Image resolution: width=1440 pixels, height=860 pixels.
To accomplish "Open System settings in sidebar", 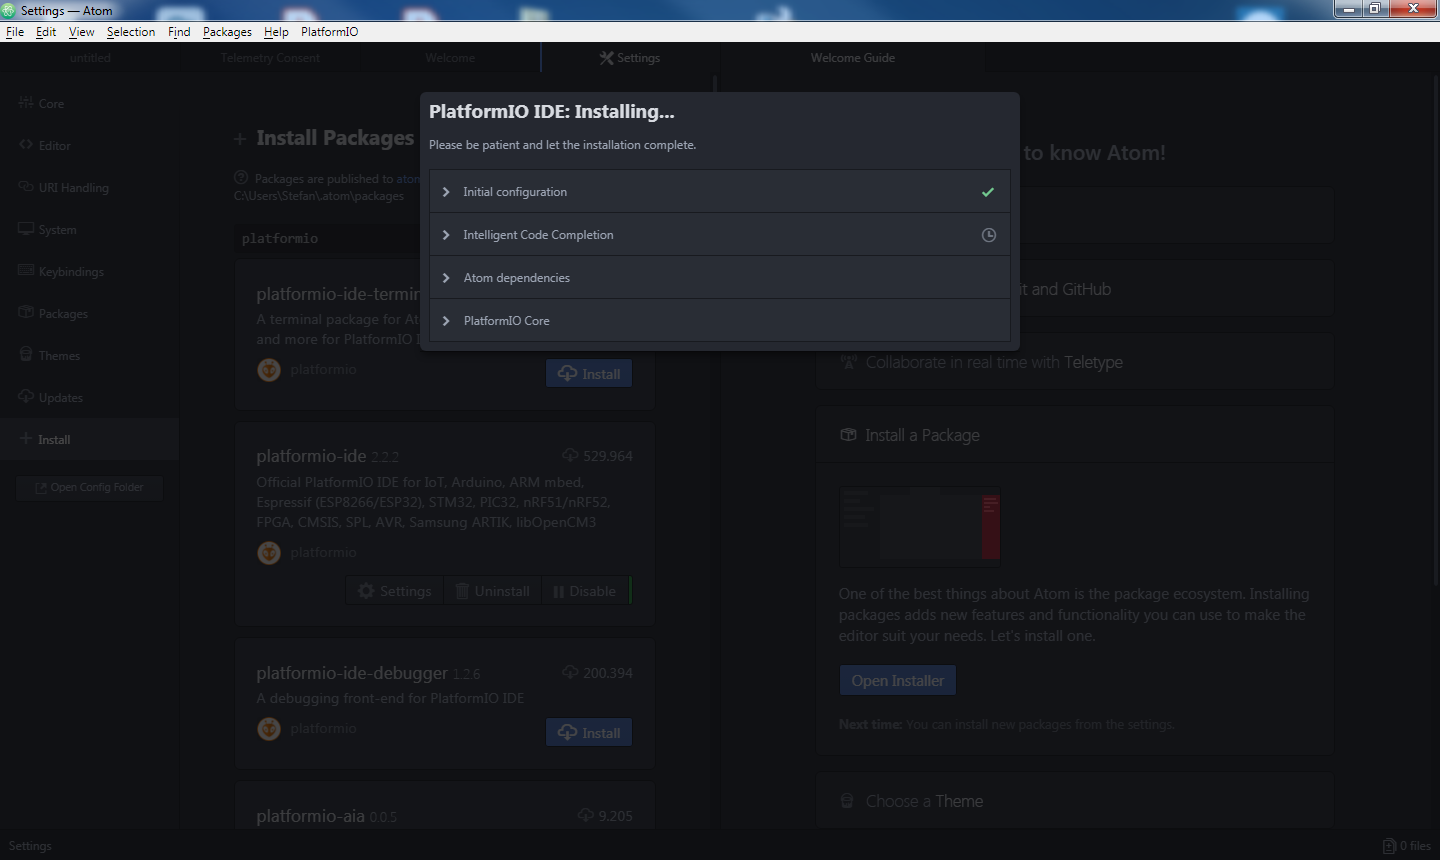I will coord(90,230).
